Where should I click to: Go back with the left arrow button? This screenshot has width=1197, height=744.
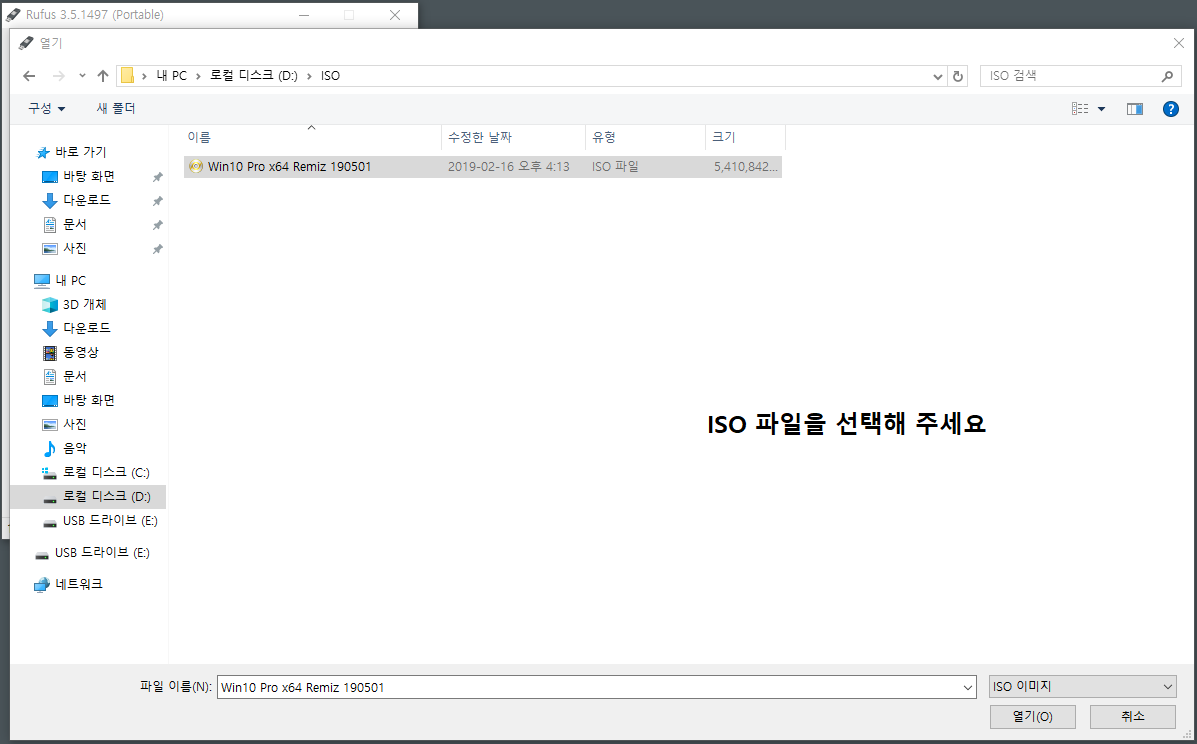click(29, 76)
